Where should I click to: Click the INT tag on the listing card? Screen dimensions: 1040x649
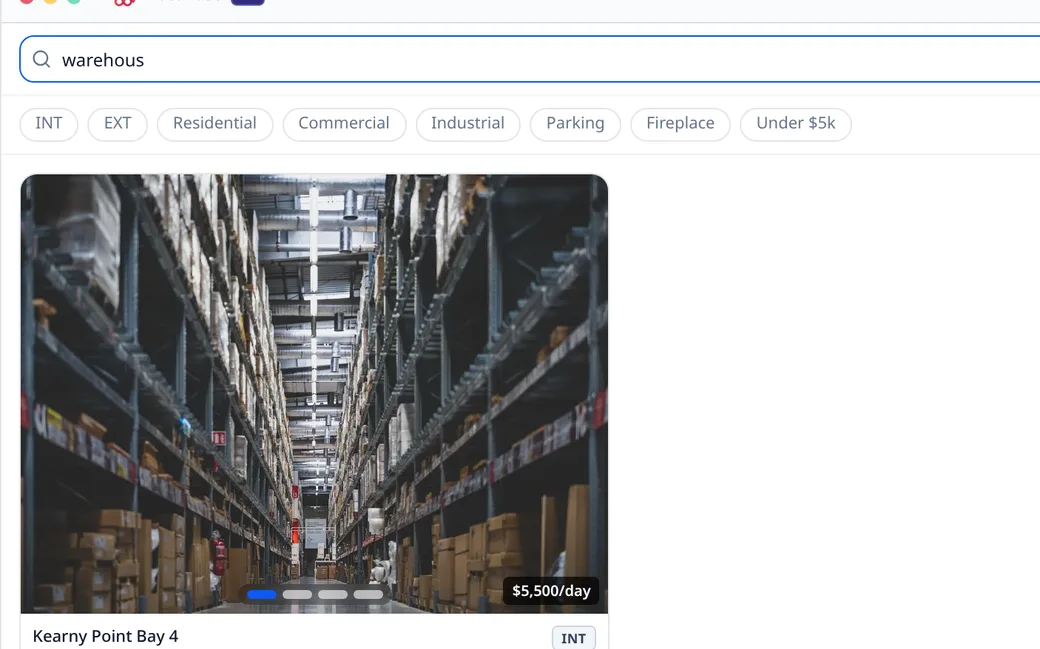click(x=574, y=638)
